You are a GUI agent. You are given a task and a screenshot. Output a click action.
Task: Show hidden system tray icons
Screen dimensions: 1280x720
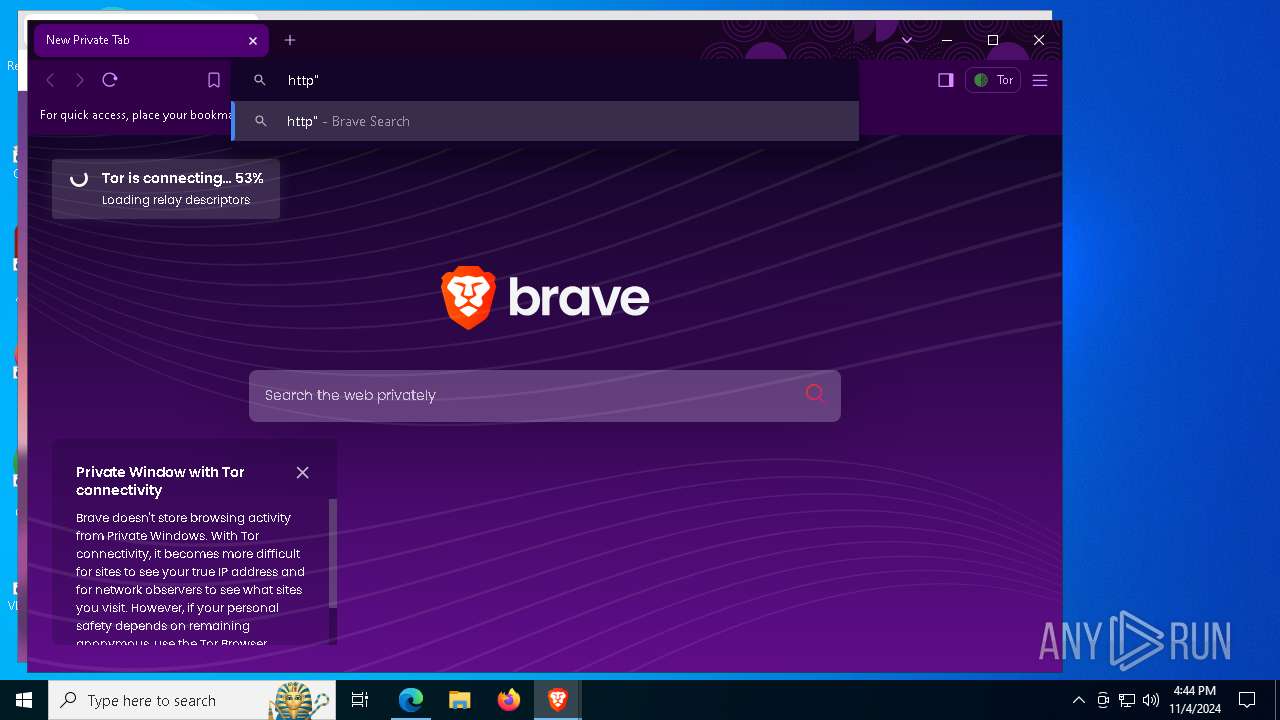pyautogui.click(x=1079, y=700)
